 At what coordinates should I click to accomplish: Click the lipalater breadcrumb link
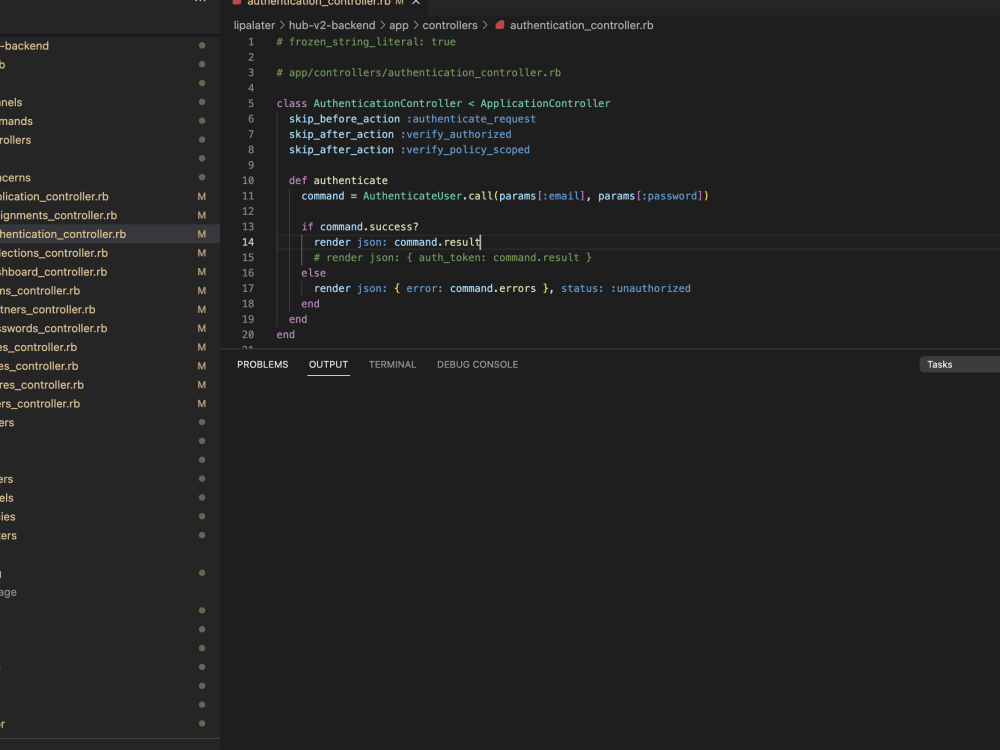(253, 24)
